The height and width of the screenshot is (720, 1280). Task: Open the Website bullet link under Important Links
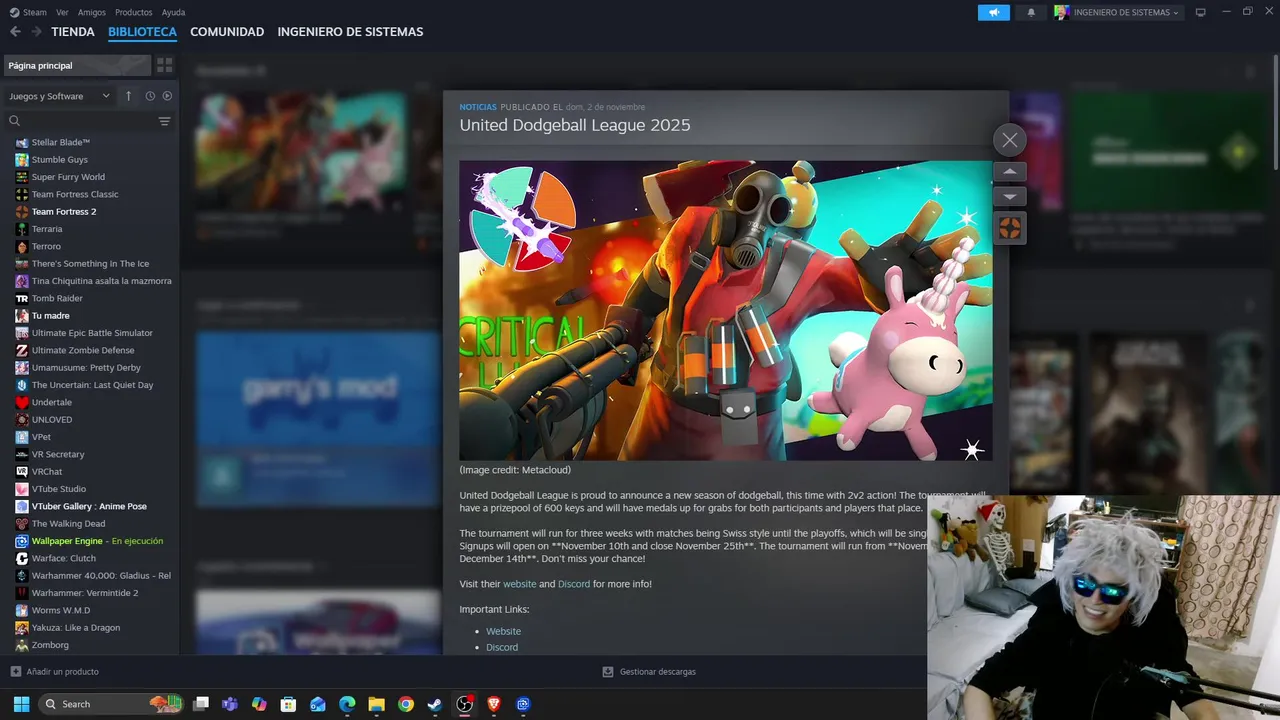tap(503, 631)
